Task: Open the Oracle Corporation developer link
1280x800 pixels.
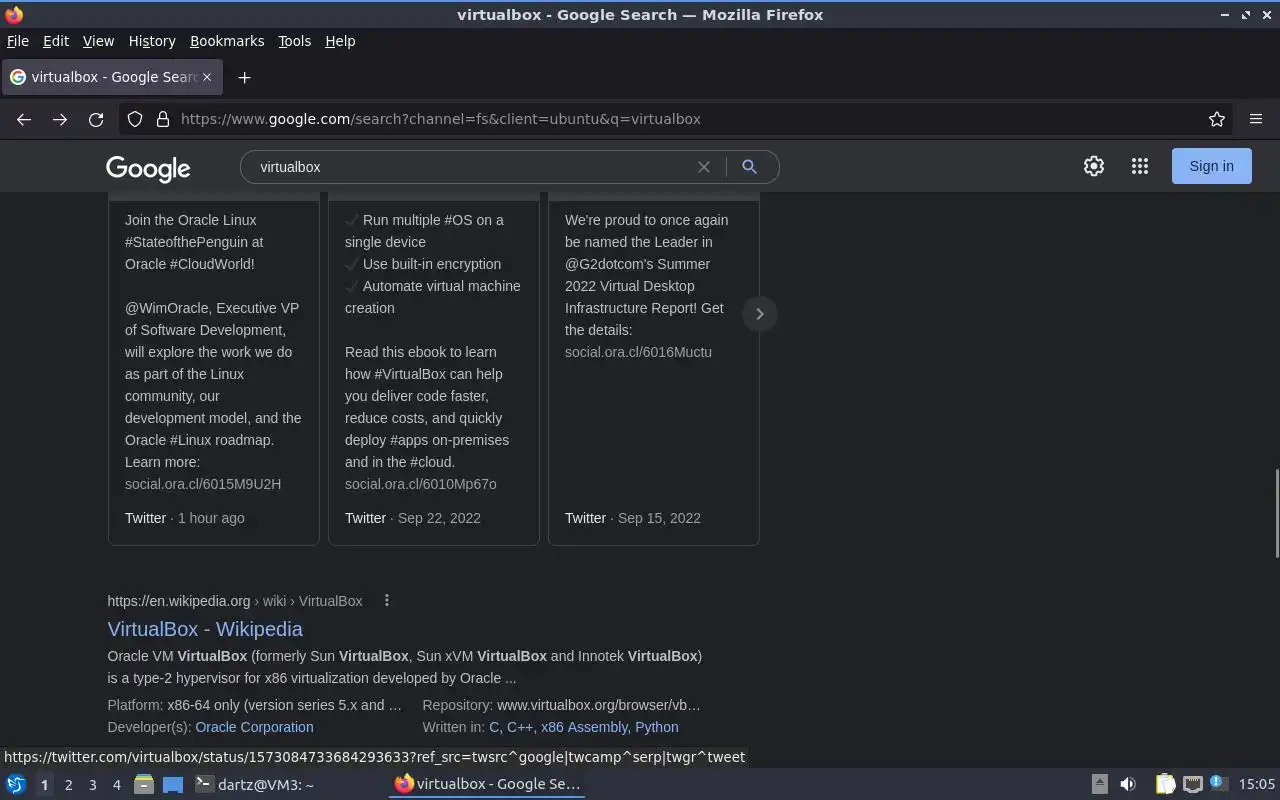Action: click(x=254, y=727)
